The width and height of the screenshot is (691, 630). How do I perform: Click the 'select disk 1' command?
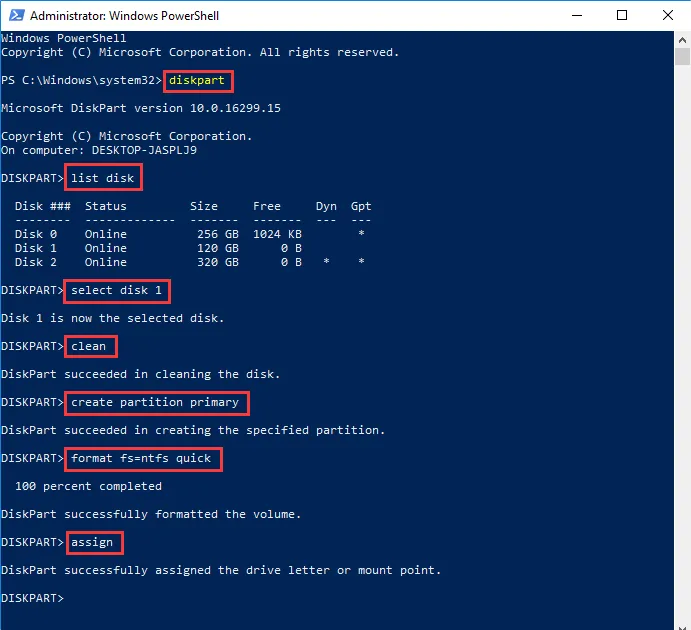coord(116,290)
